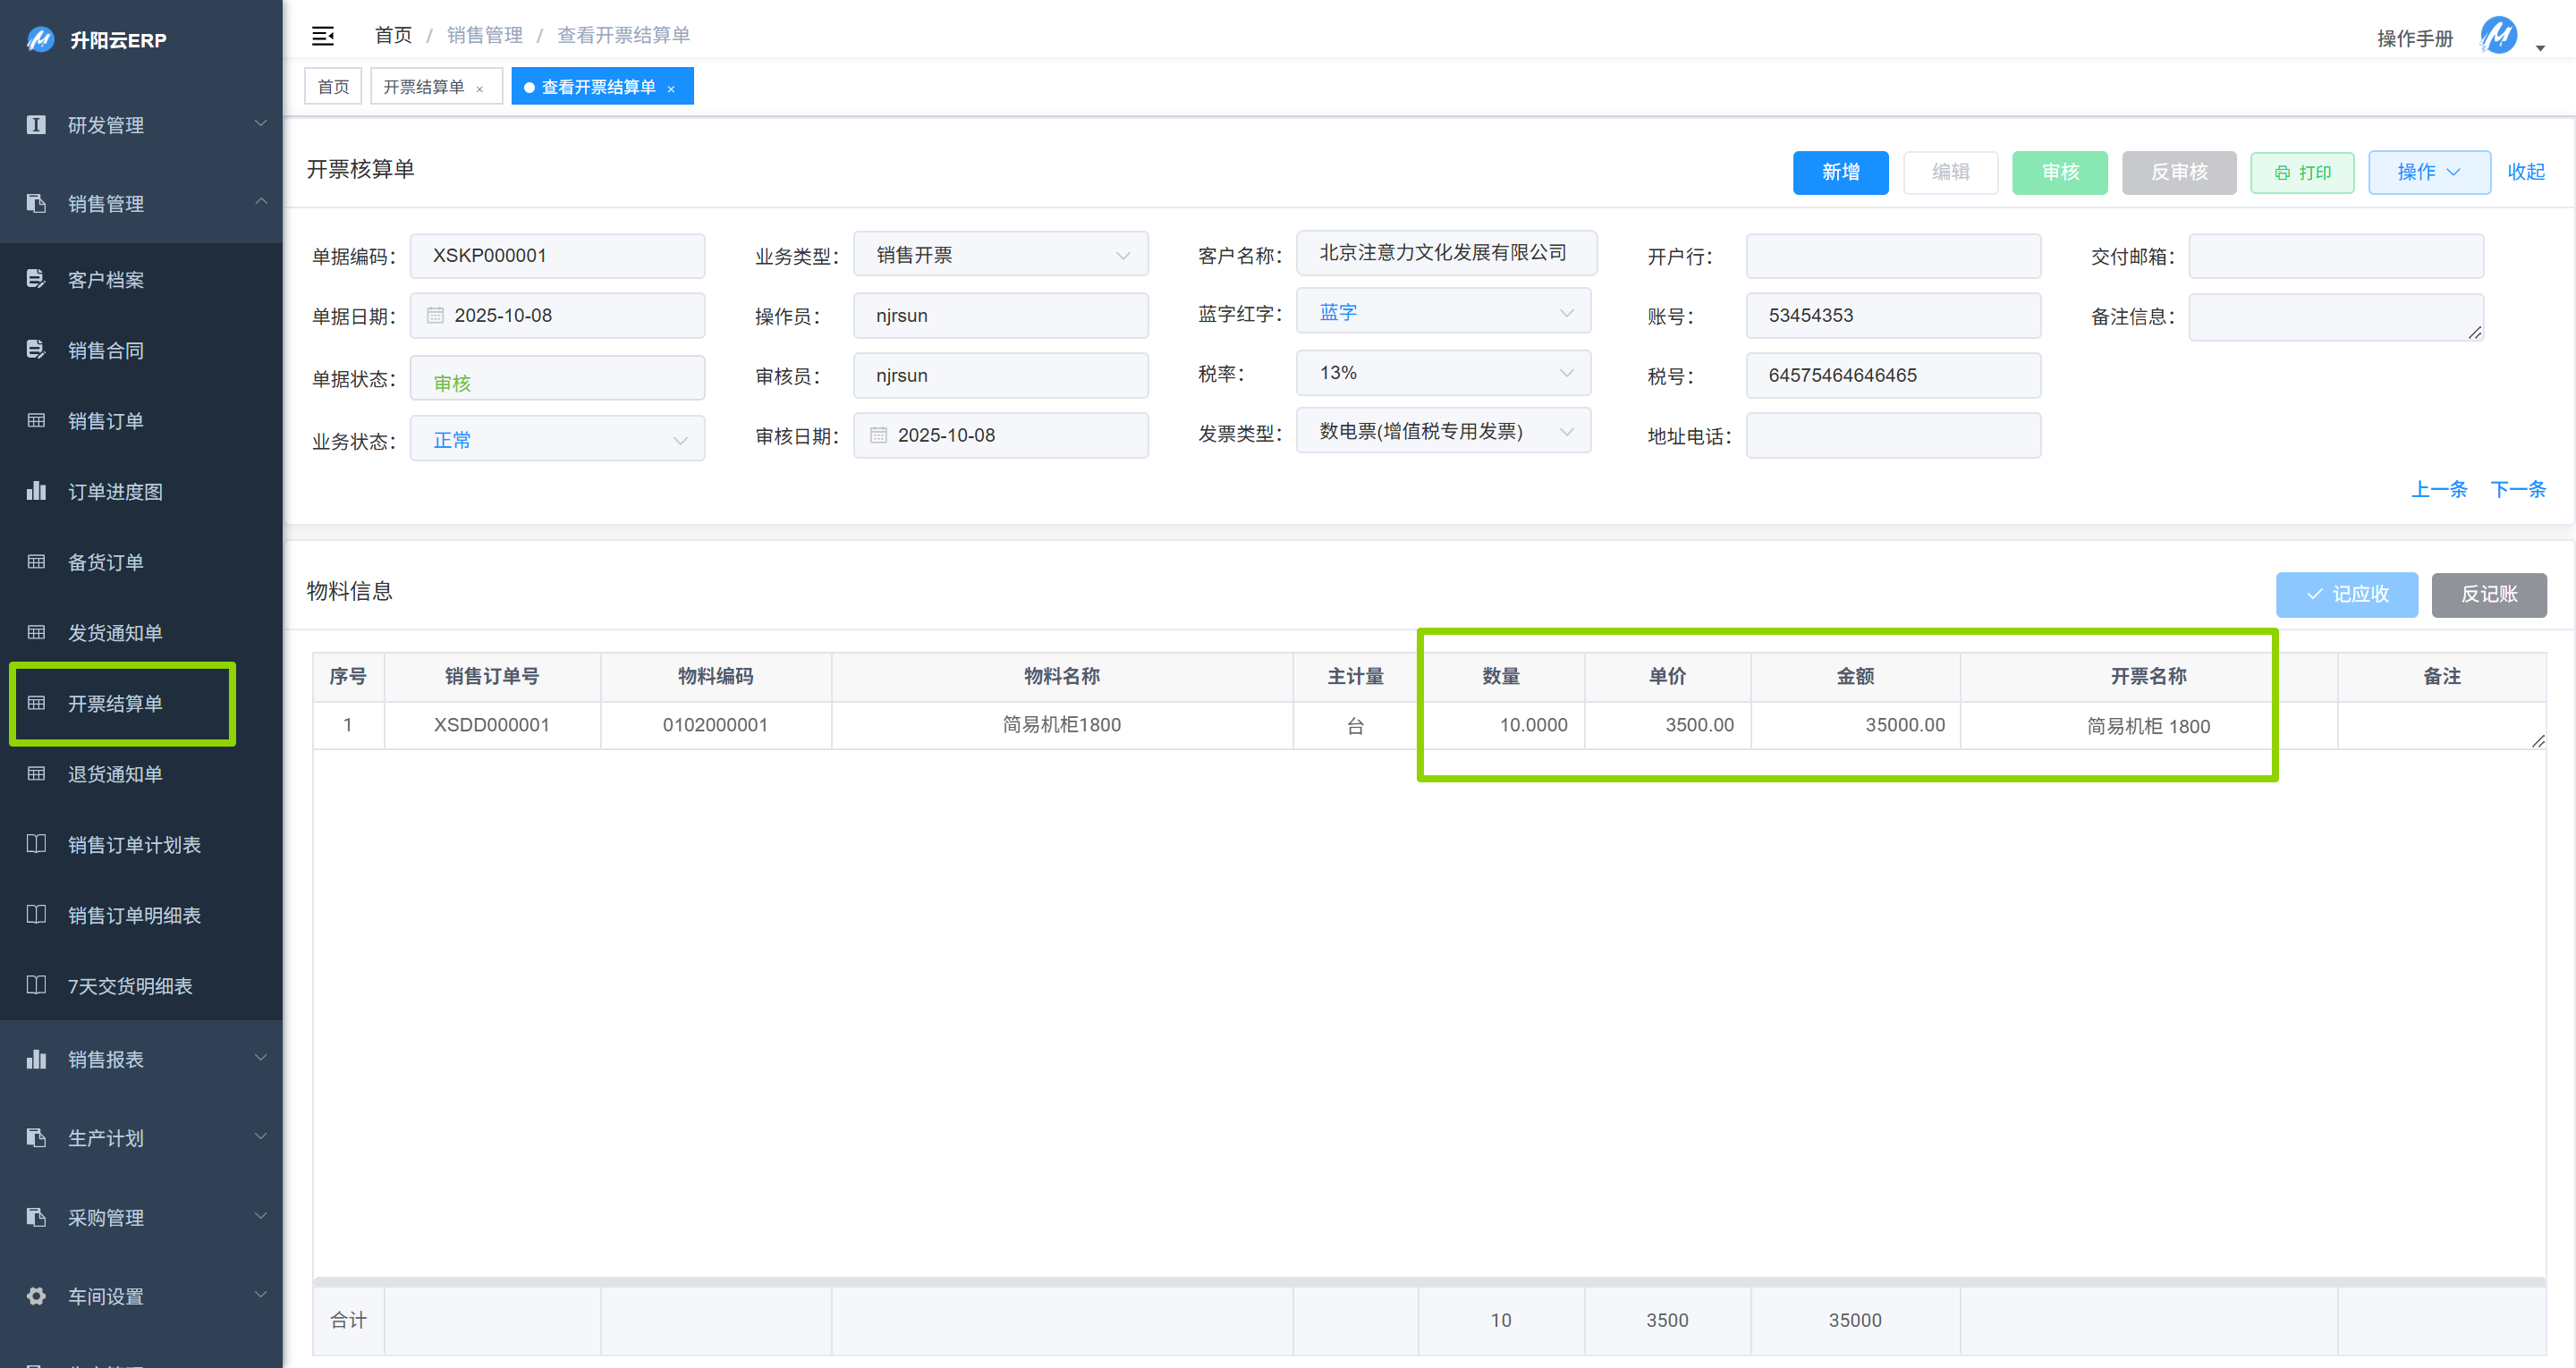Switch to the 首页 tab
This screenshot has width=2576, height=1368.
pos(333,87)
